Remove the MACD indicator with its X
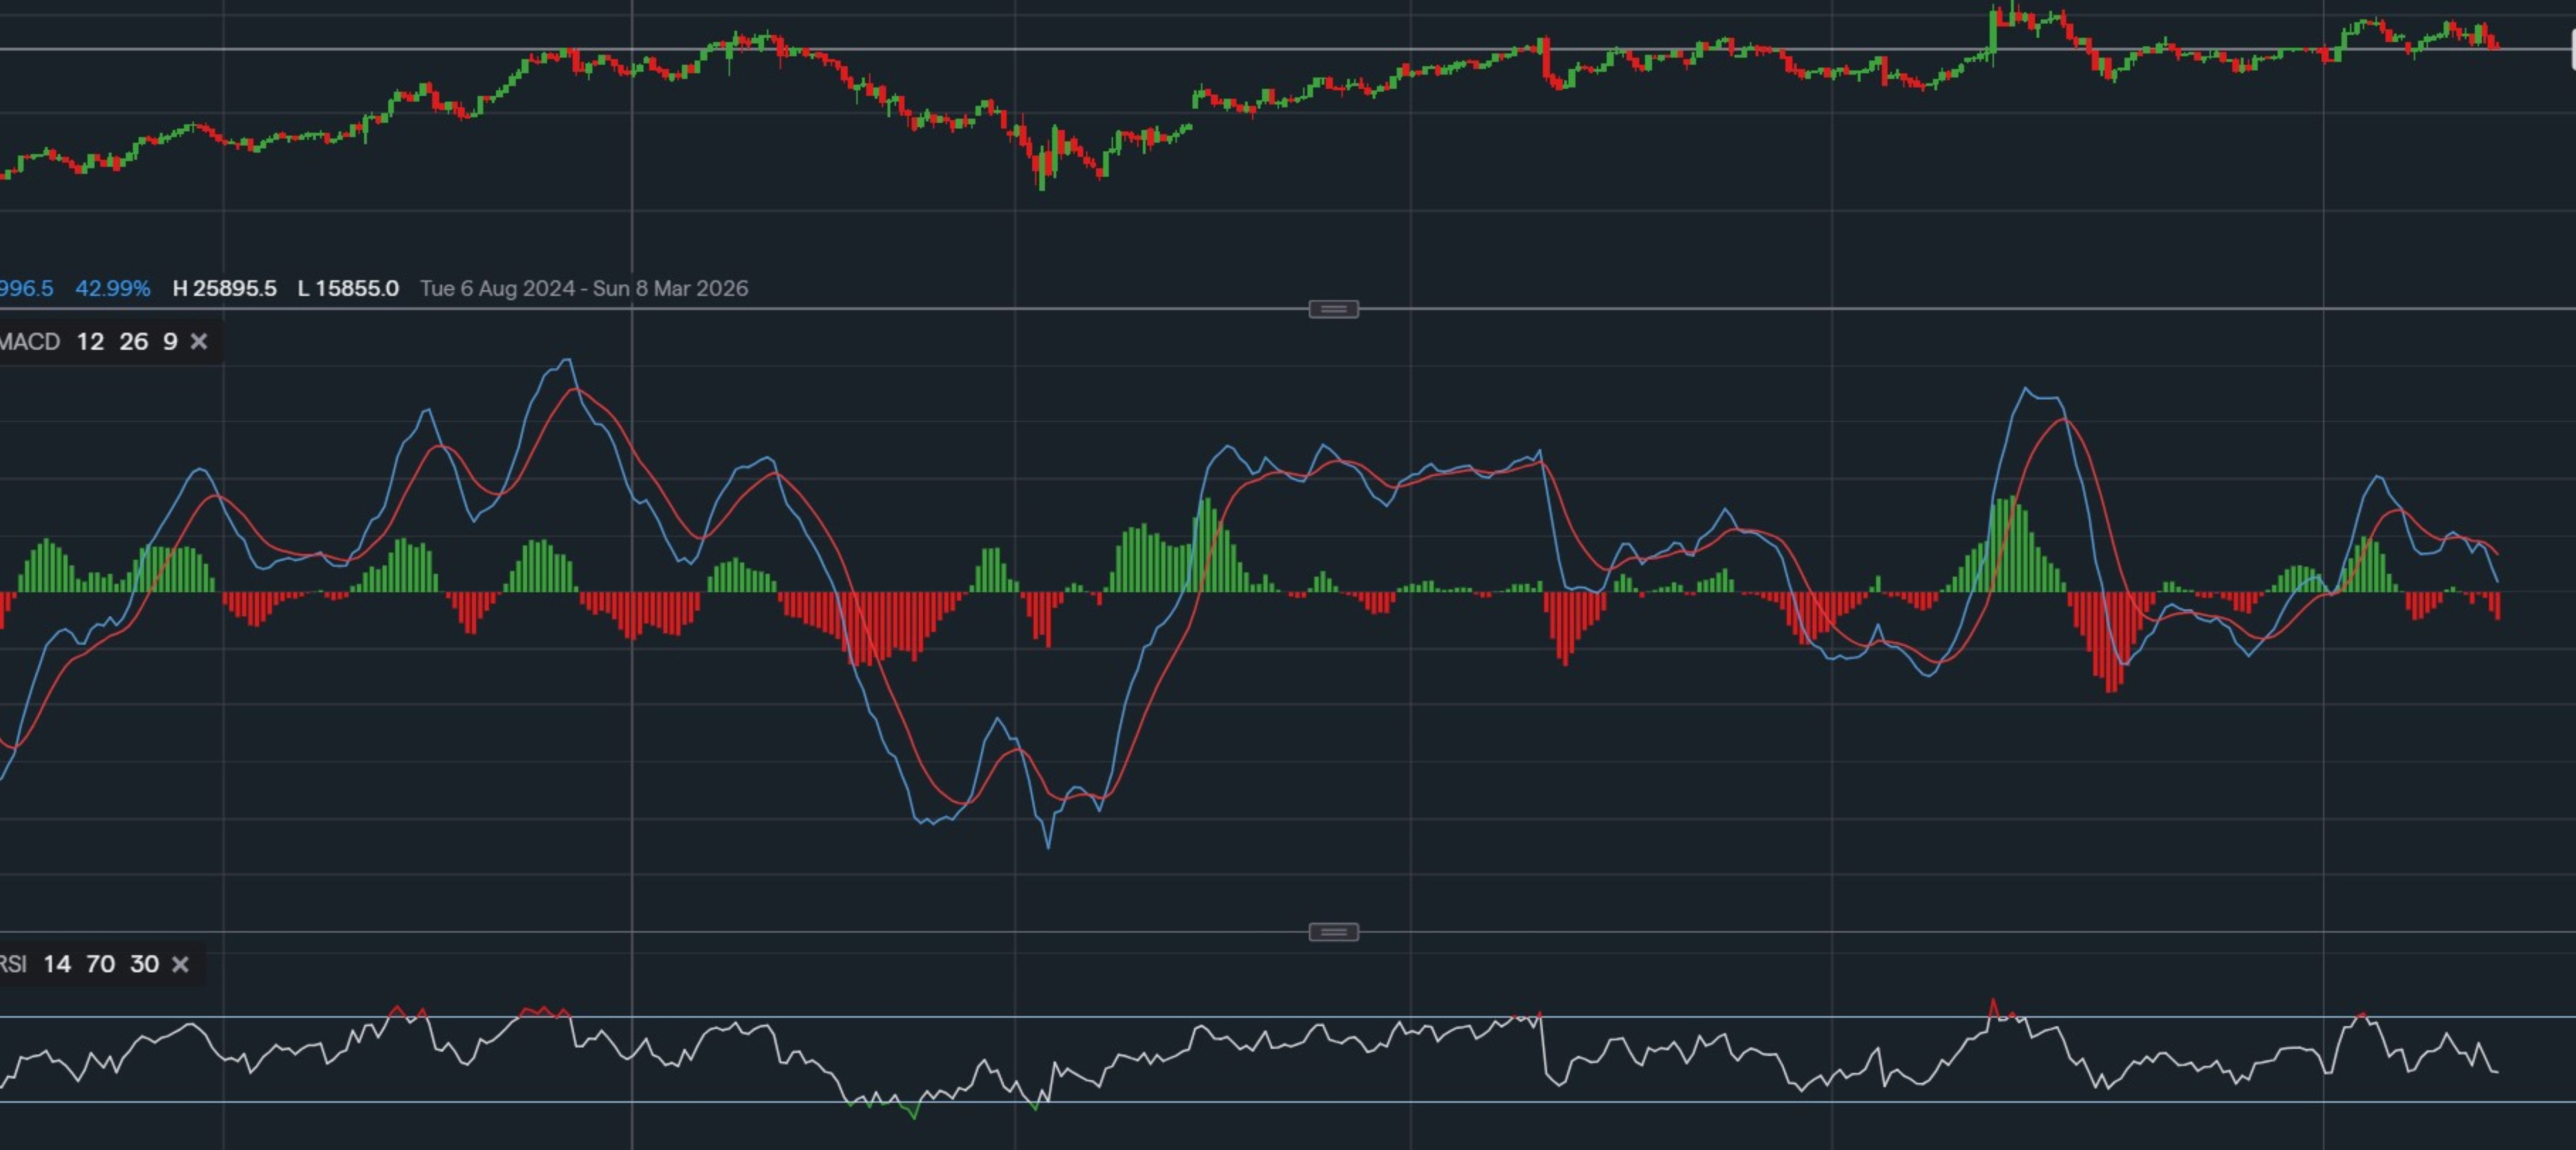Screen dimensions: 2576x1150 coord(199,342)
